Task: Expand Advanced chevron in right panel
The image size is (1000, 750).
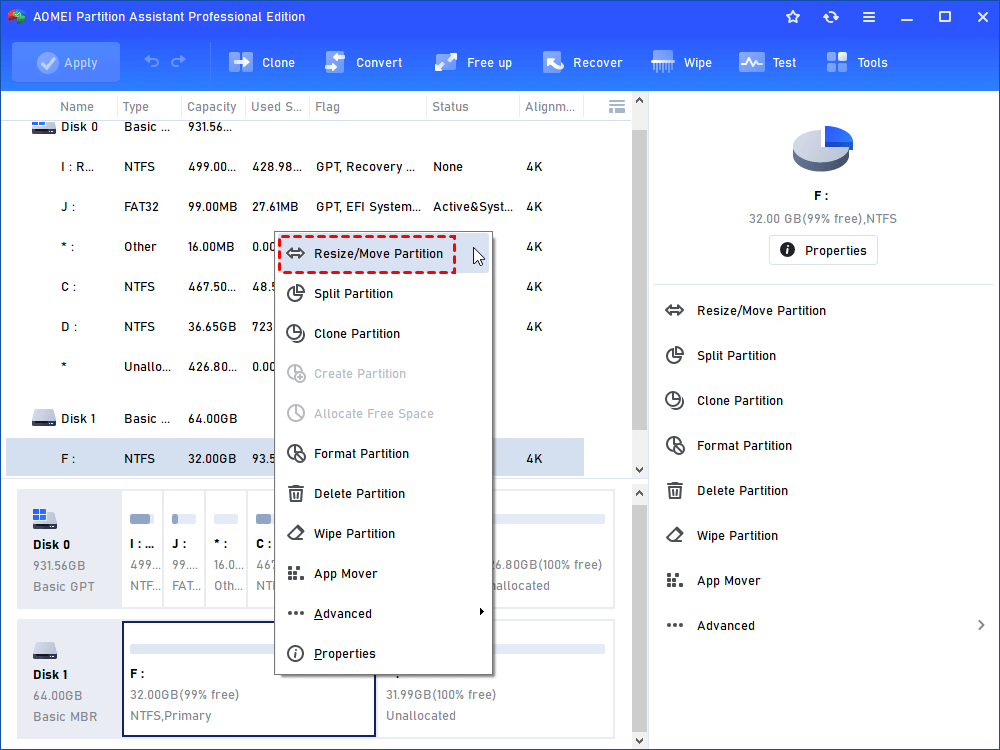Action: pos(981,625)
